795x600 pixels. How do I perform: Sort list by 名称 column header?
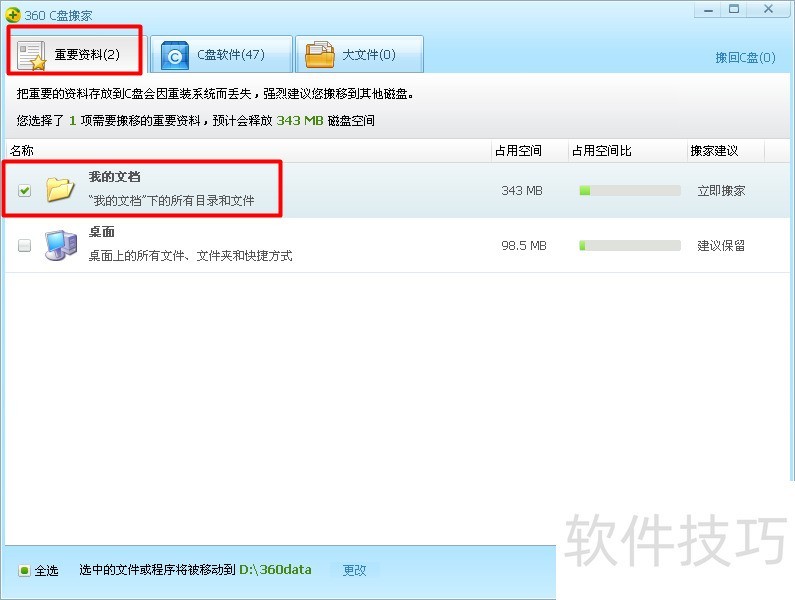pos(22,151)
